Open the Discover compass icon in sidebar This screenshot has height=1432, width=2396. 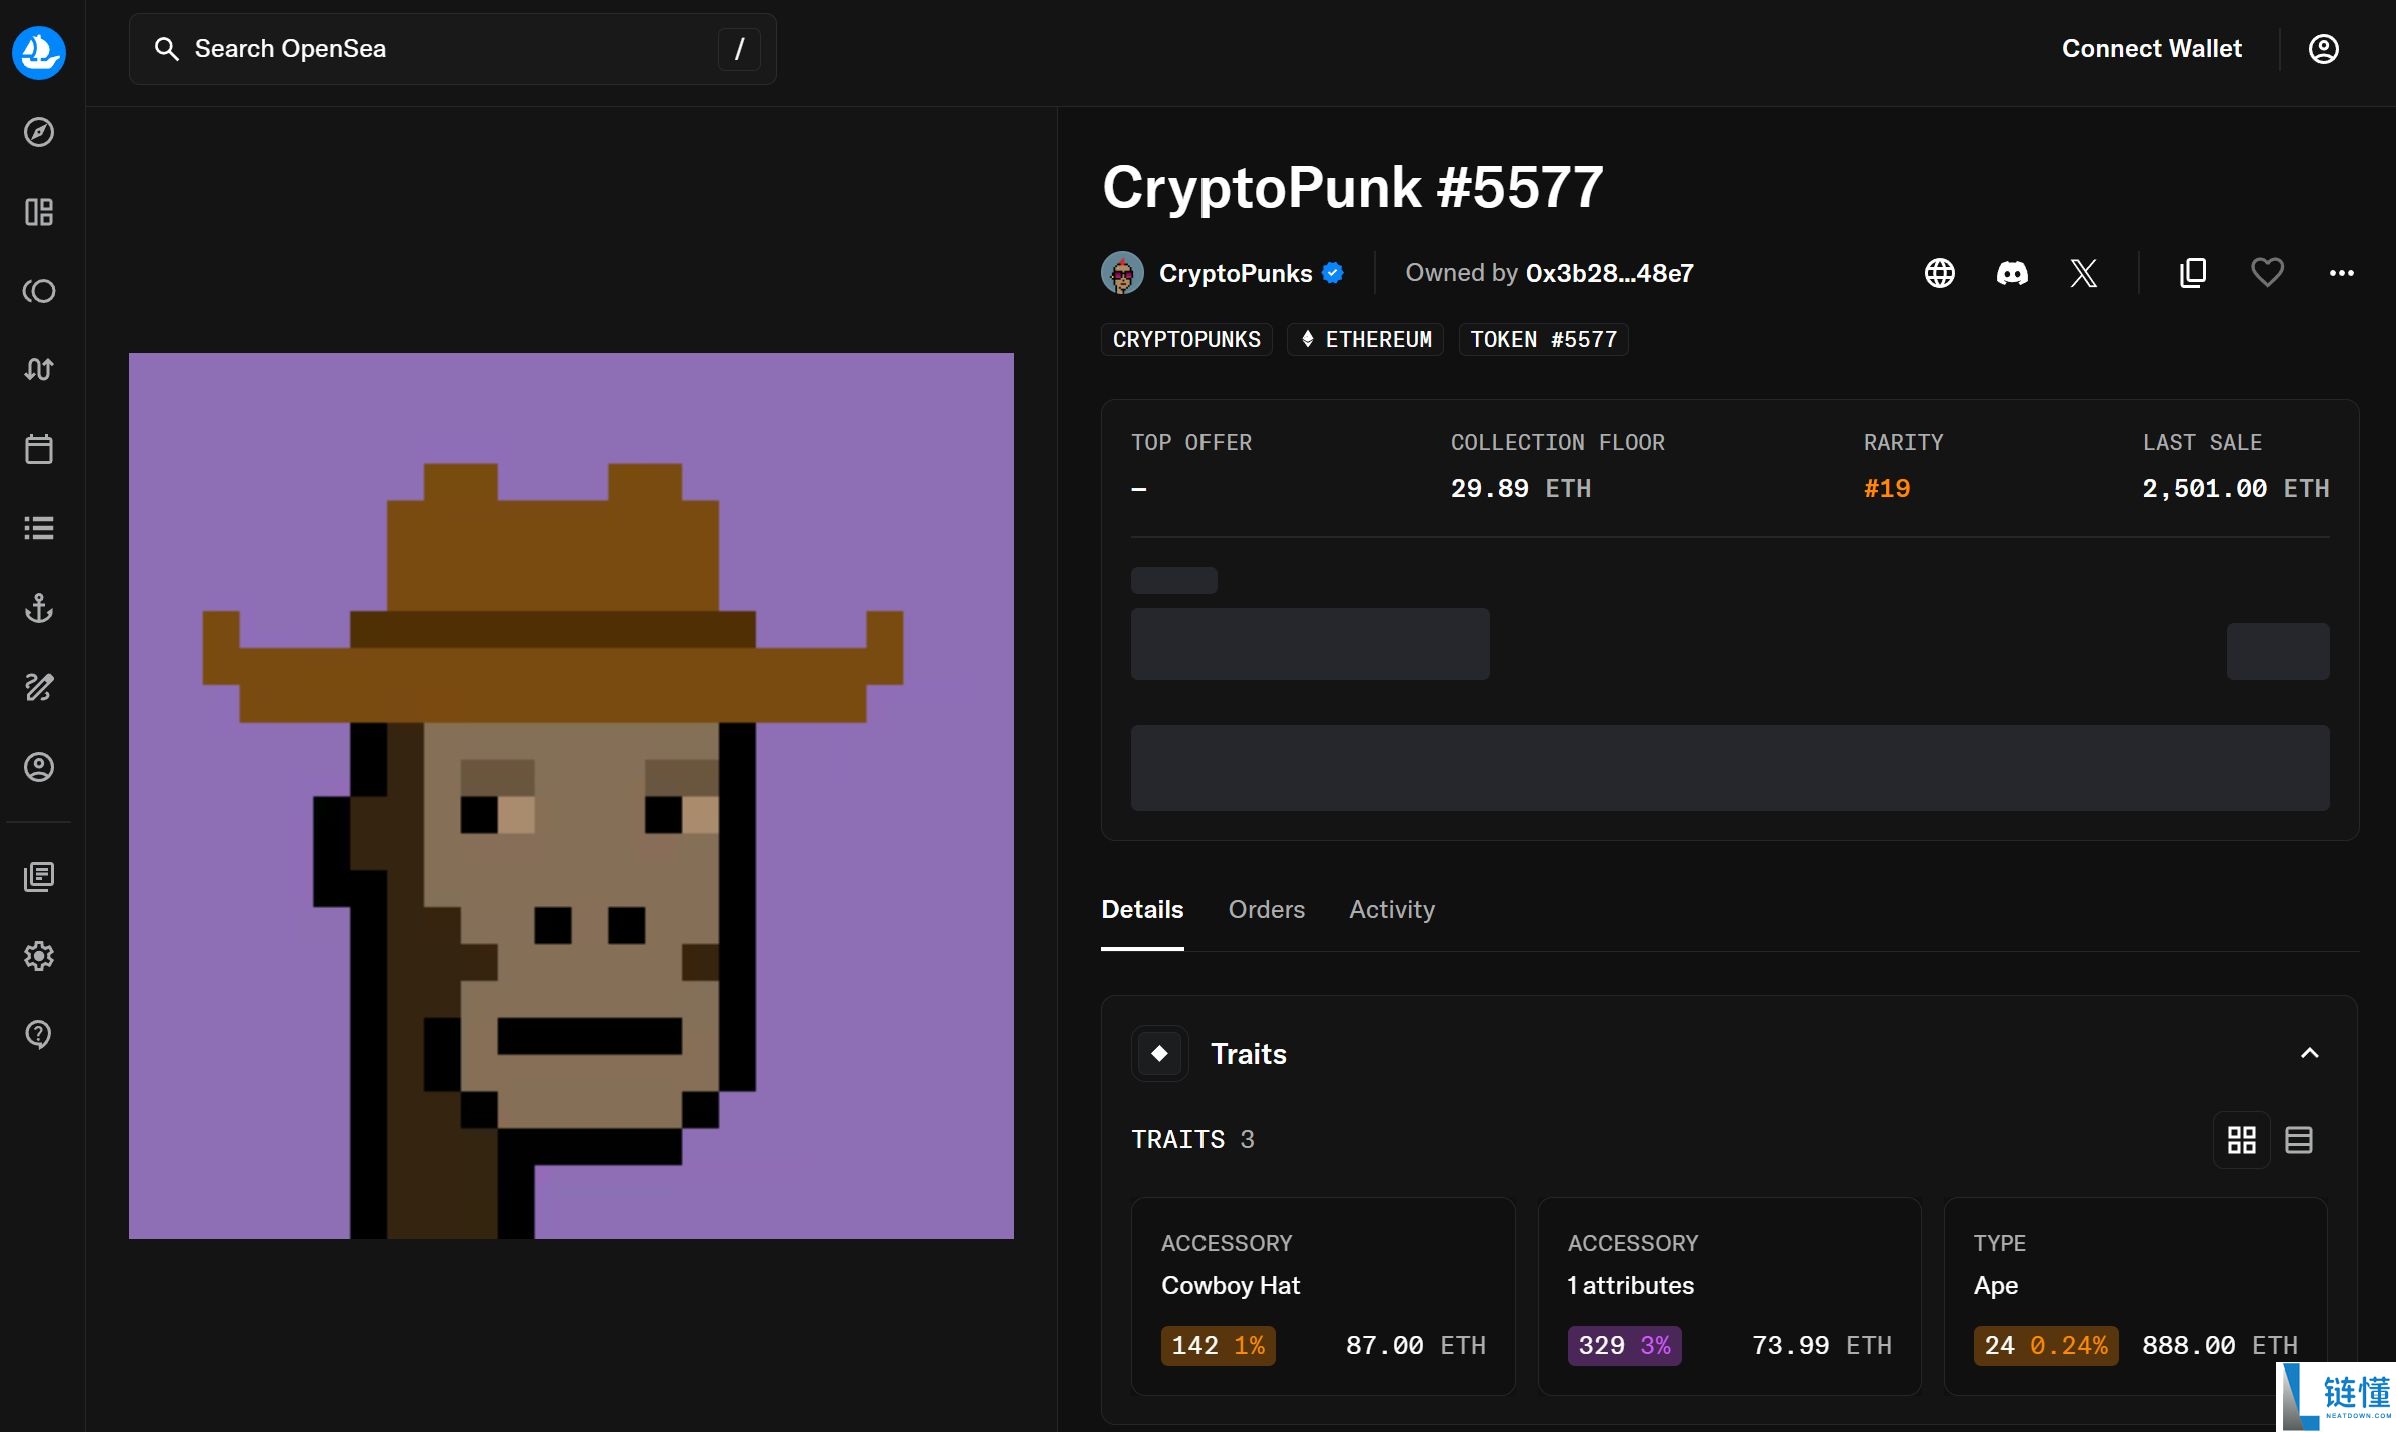pos(39,132)
